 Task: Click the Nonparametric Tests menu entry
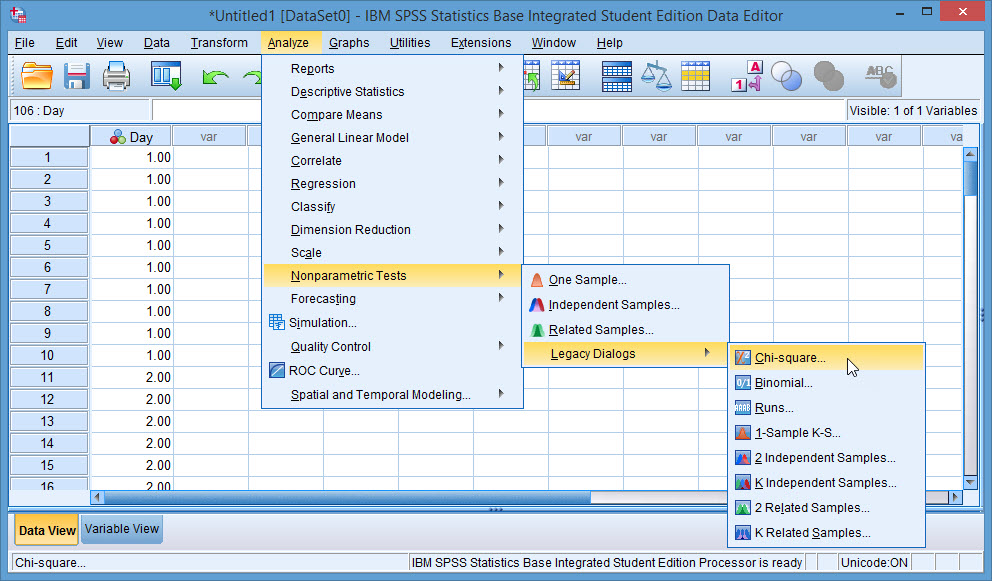(394, 275)
